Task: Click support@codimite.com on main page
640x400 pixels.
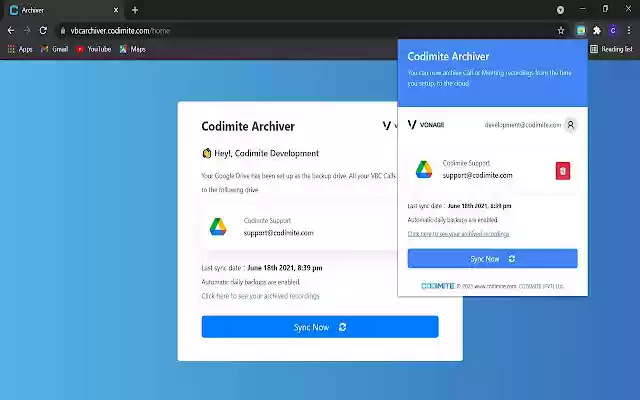Action: [279, 233]
